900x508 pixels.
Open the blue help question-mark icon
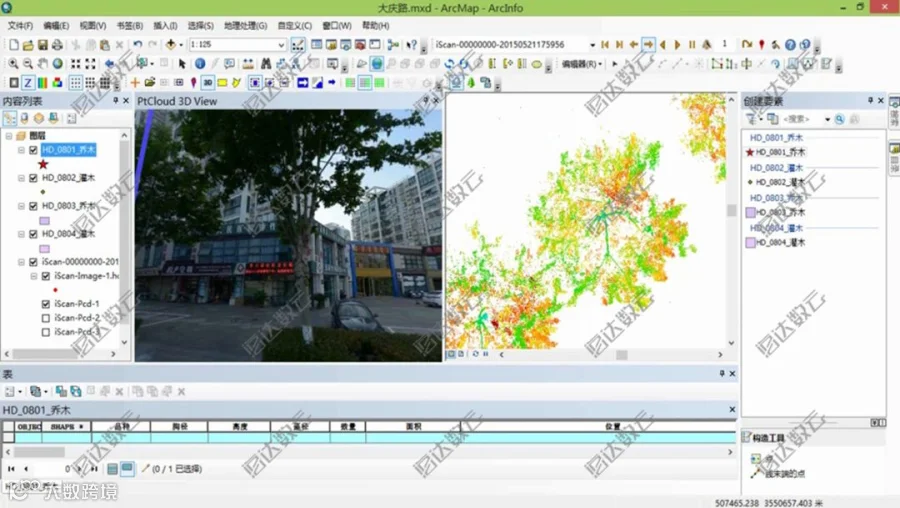pos(790,45)
